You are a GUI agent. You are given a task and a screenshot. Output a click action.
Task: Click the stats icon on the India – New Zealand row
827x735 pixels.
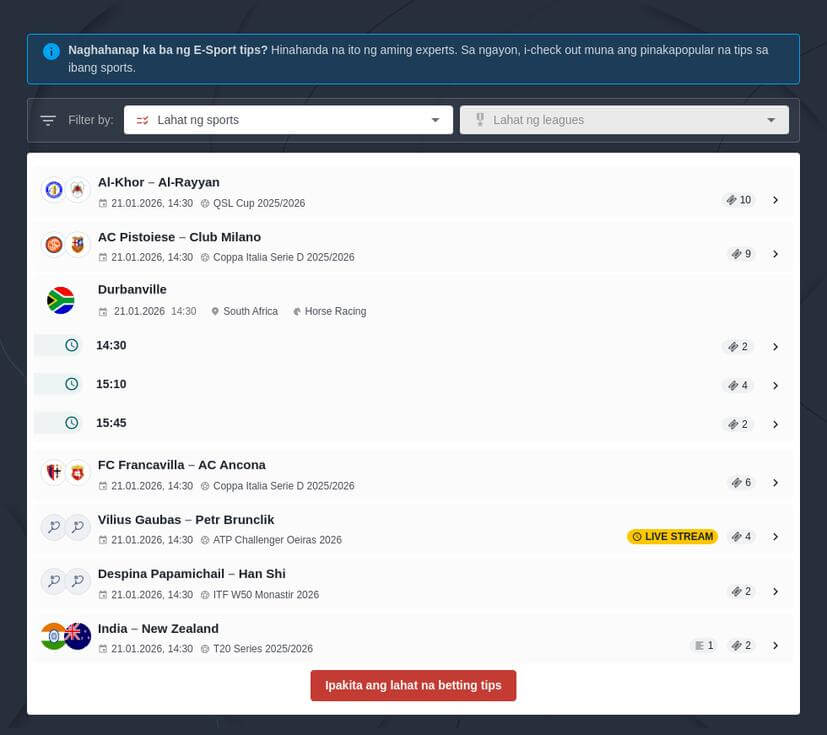[703, 645]
